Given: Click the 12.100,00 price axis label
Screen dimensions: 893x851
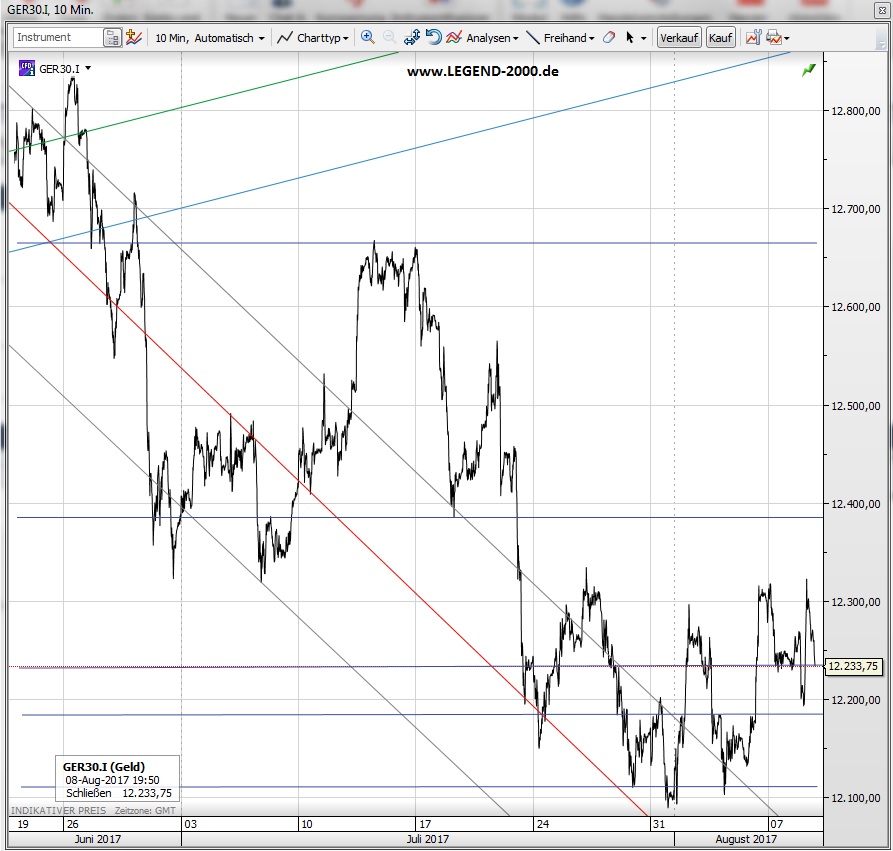Looking at the screenshot, I should [x=855, y=798].
